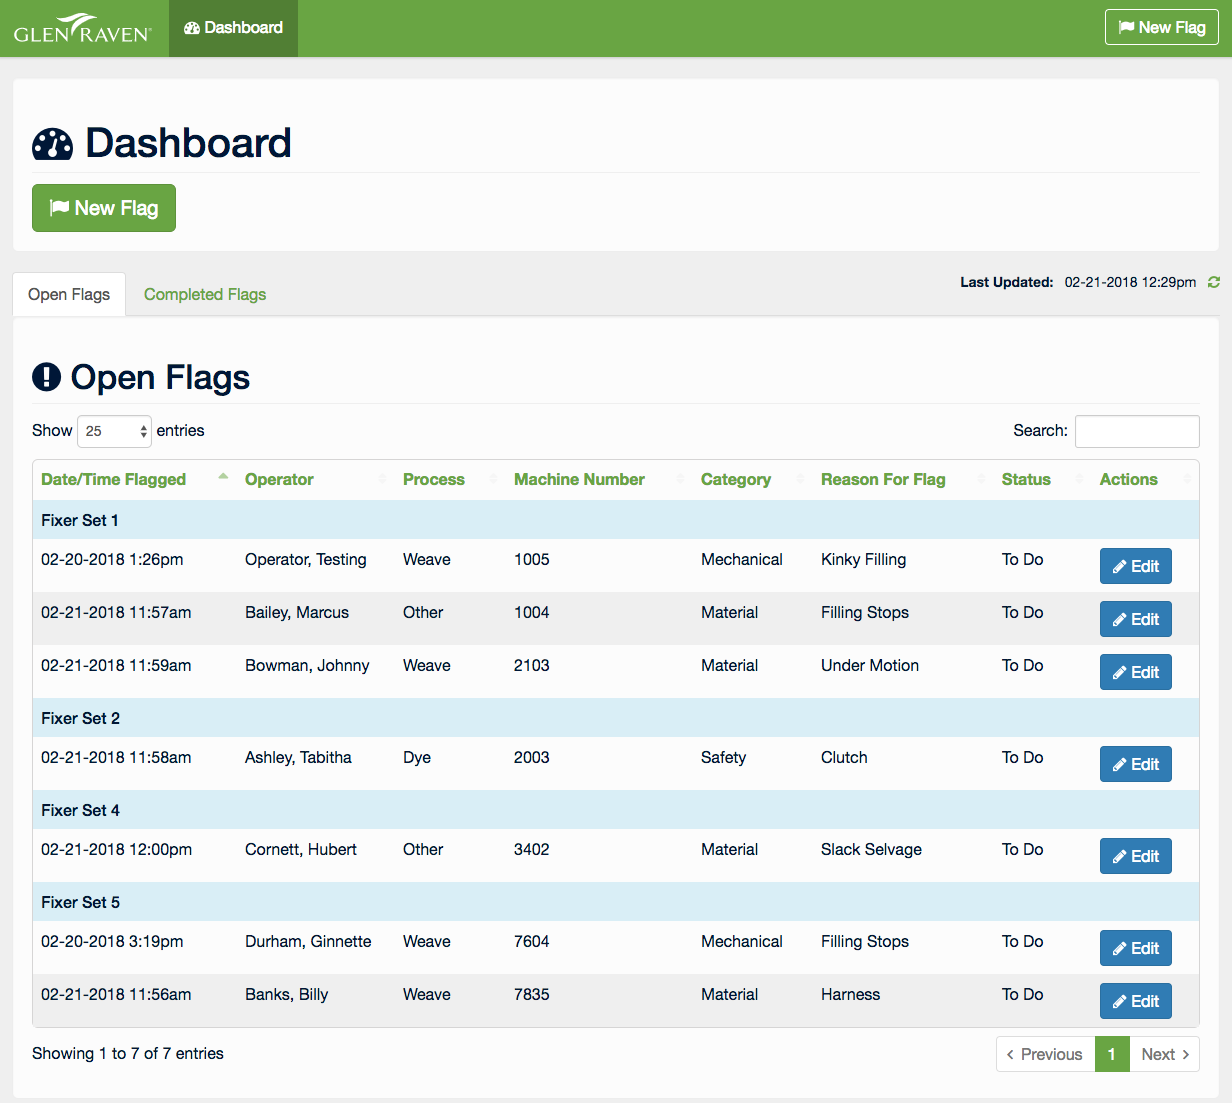
Task: Click machine number 7604
Action: pos(532,942)
